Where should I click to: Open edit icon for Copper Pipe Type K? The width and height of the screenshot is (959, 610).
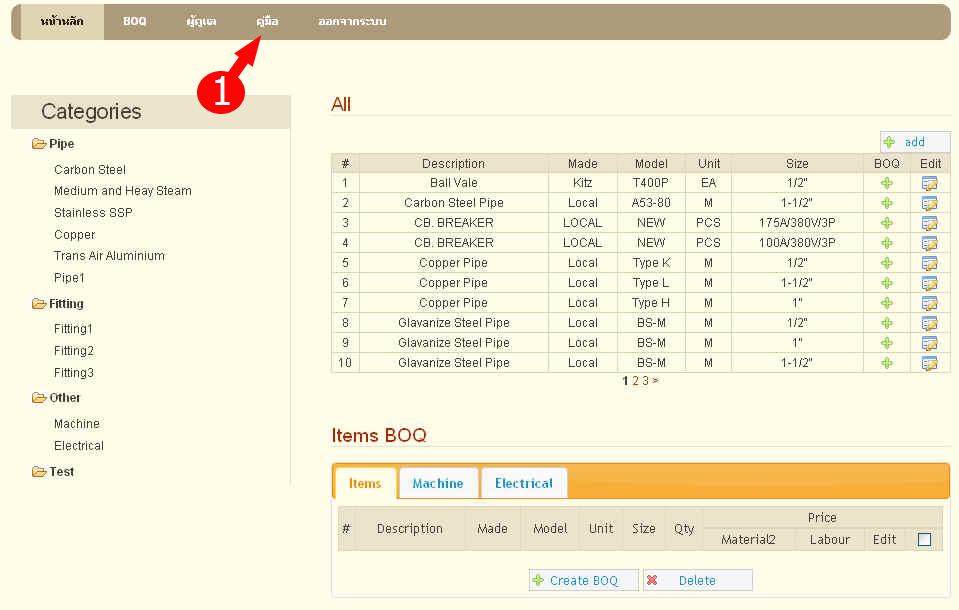coord(929,263)
